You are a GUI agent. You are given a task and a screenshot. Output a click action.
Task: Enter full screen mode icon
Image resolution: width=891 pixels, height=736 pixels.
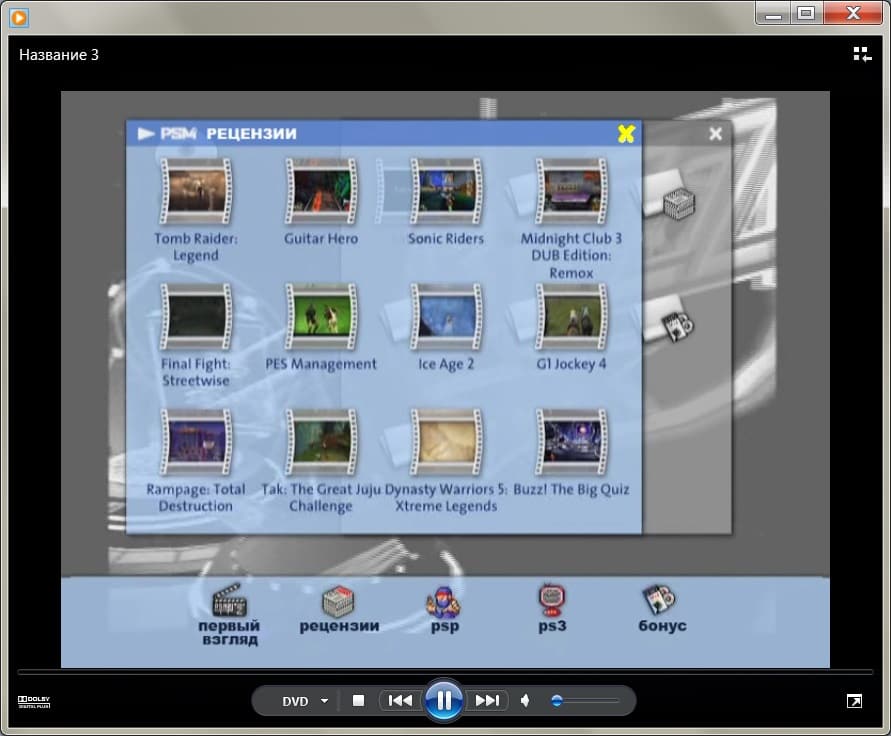(x=854, y=701)
